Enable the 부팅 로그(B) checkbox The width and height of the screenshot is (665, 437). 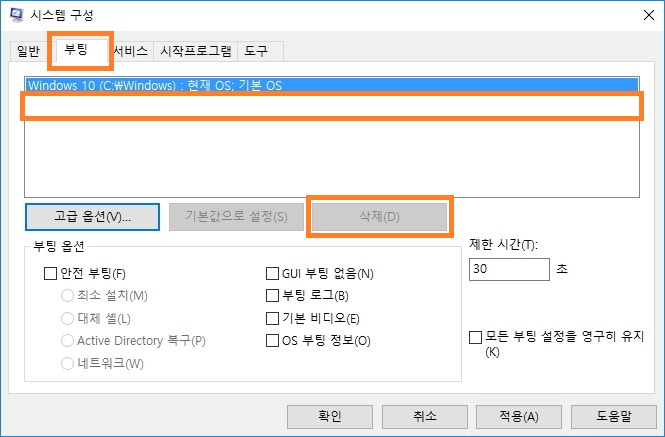272,295
